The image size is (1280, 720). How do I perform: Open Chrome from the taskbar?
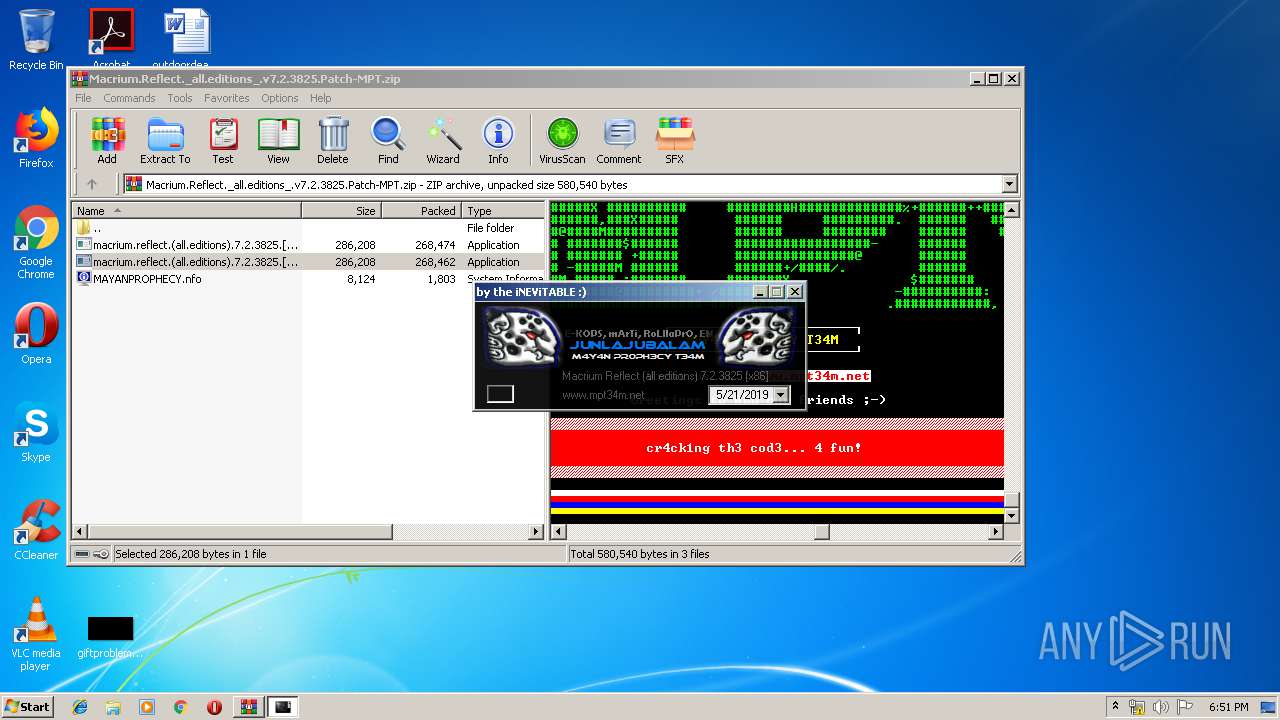click(x=180, y=707)
